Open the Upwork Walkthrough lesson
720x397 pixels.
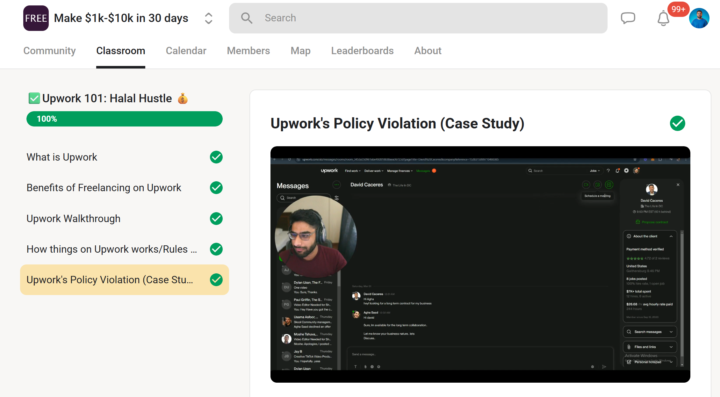click(x=73, y=218)
